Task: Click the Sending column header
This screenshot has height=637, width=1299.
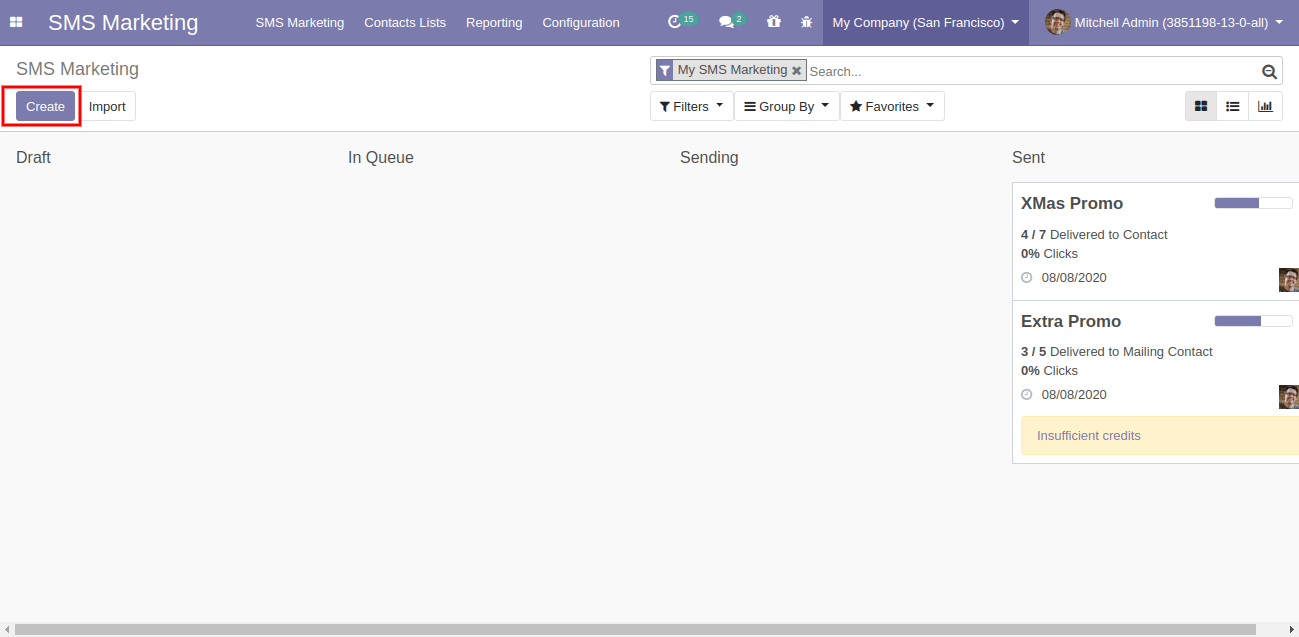Action: tap(709, 157)
